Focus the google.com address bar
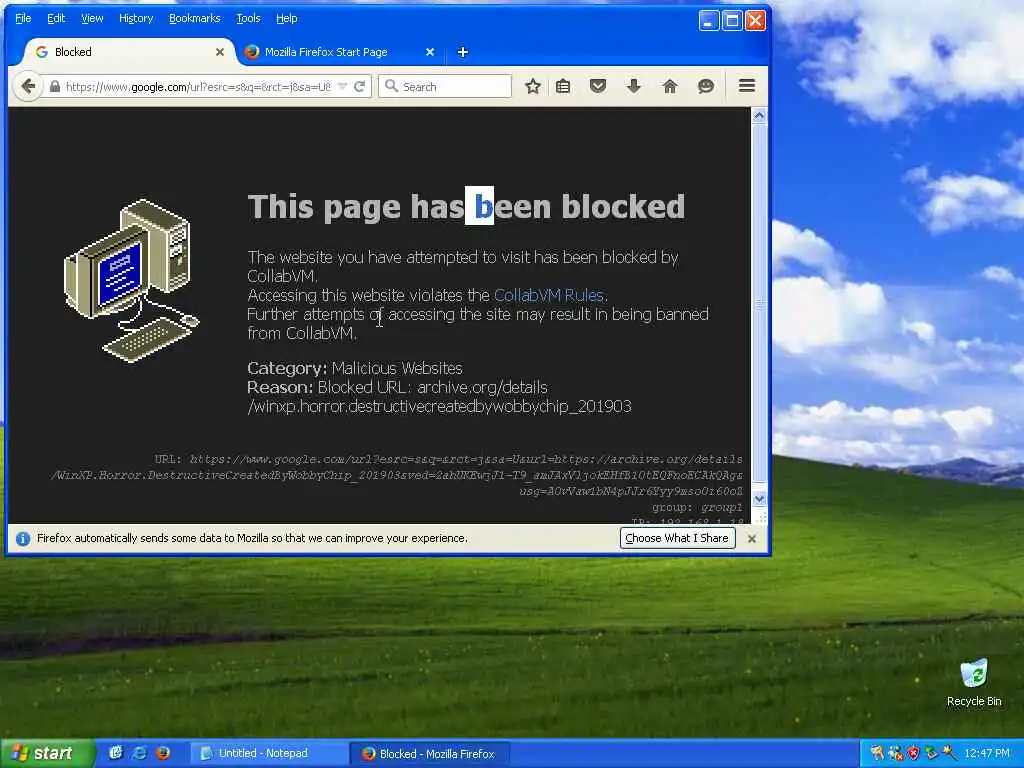The height and width of the screenshot is (768, 1024). [x=198, y=86]
